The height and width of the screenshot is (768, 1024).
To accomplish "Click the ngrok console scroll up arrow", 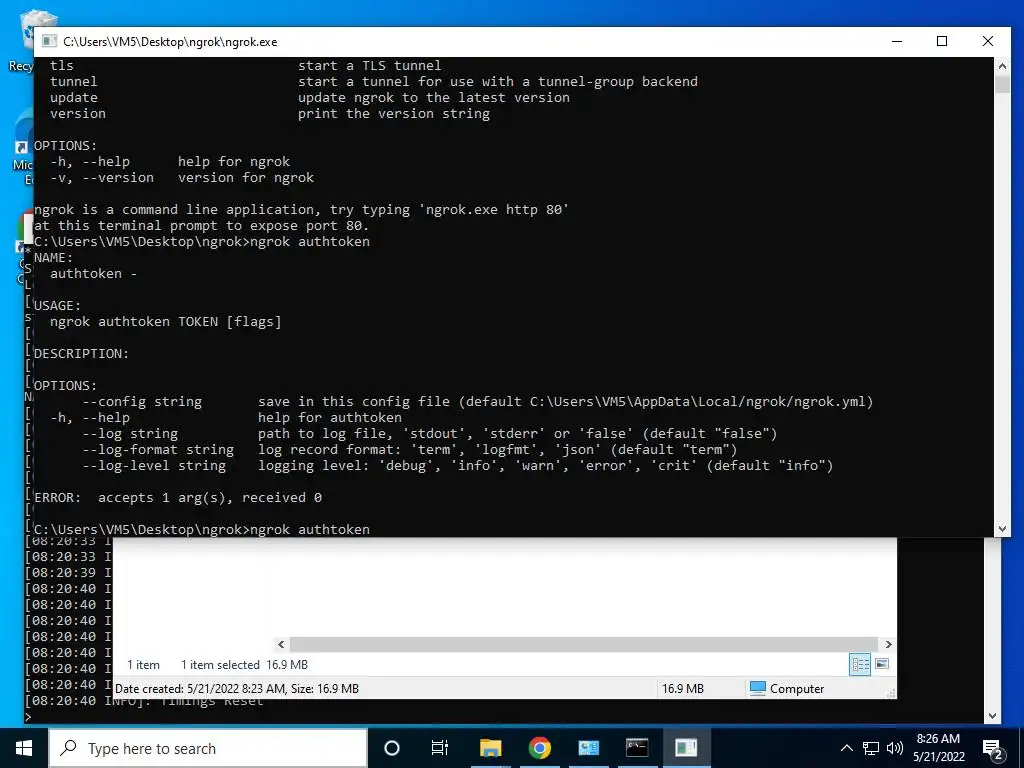I will (x=1002, y=65).
